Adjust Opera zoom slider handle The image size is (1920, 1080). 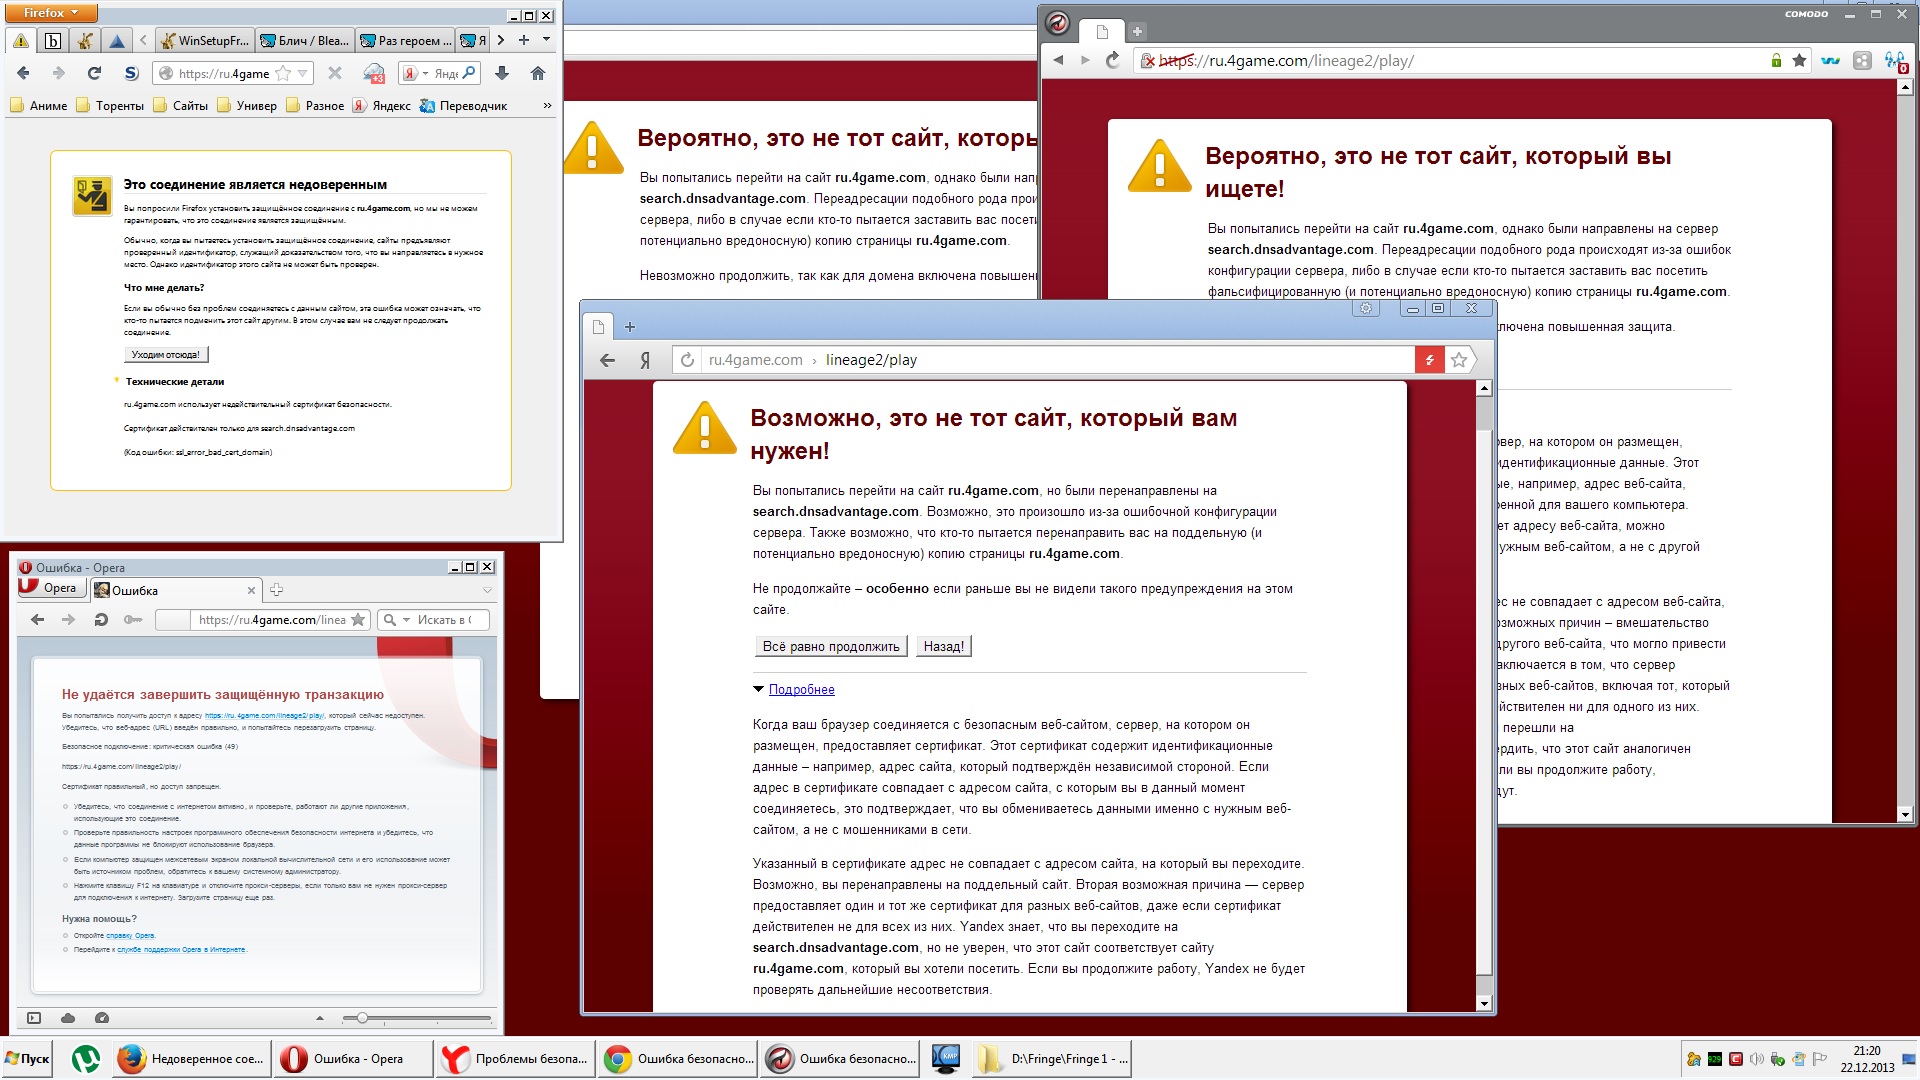362,1018
